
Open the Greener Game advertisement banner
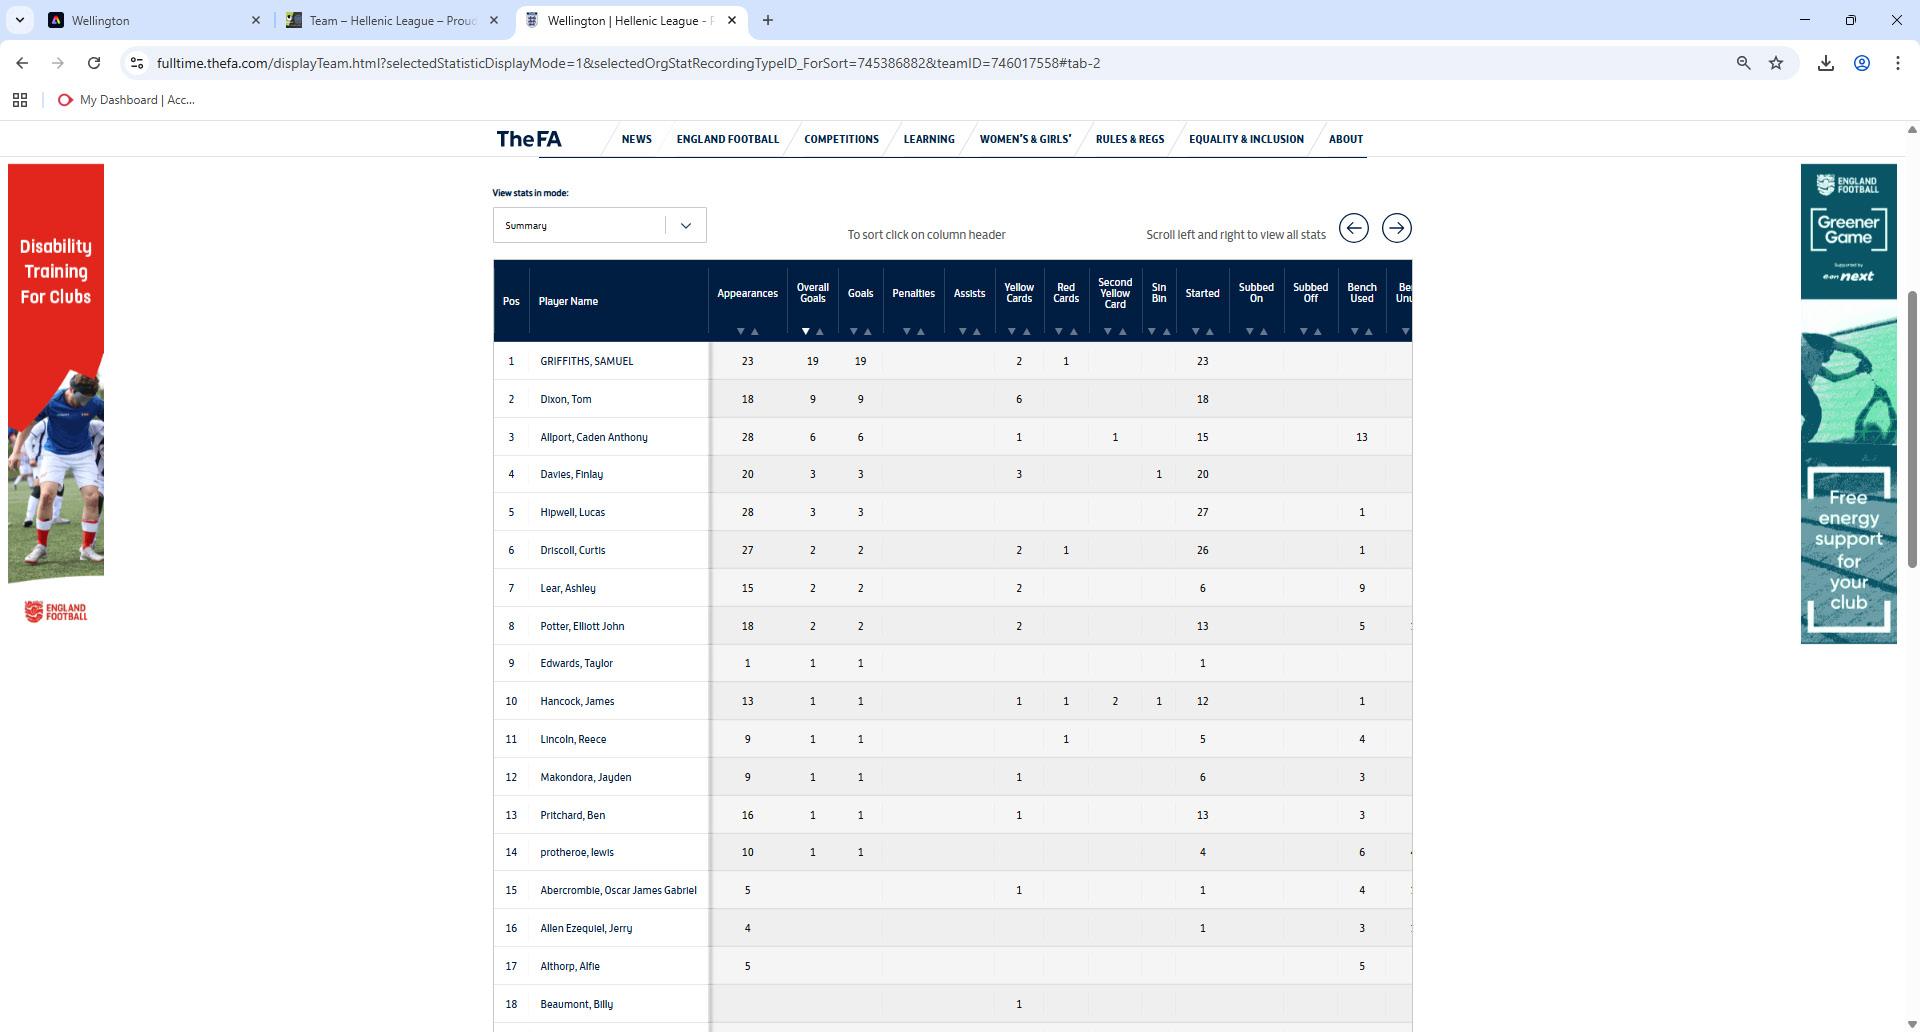tap(1848, 403)
